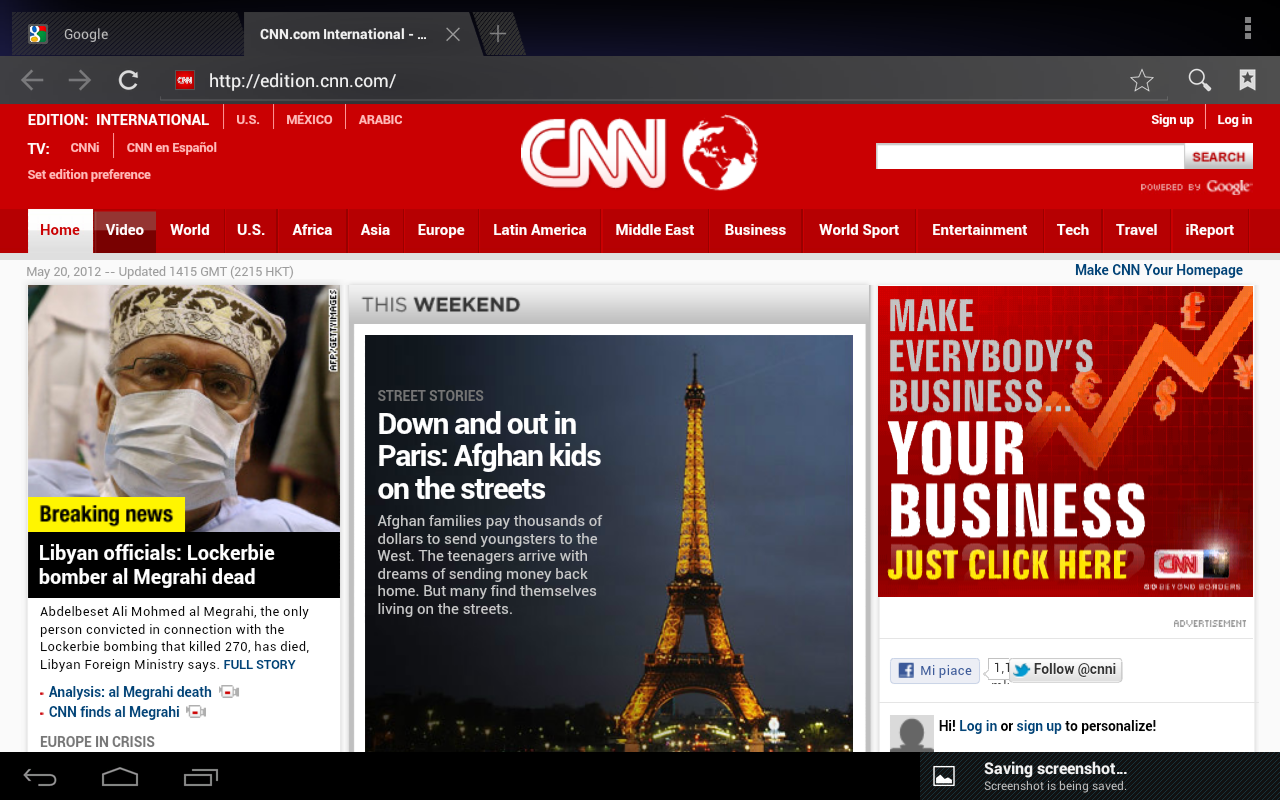Open the Latin America section
The image size is (1280, 800).
tap(540, 230)
